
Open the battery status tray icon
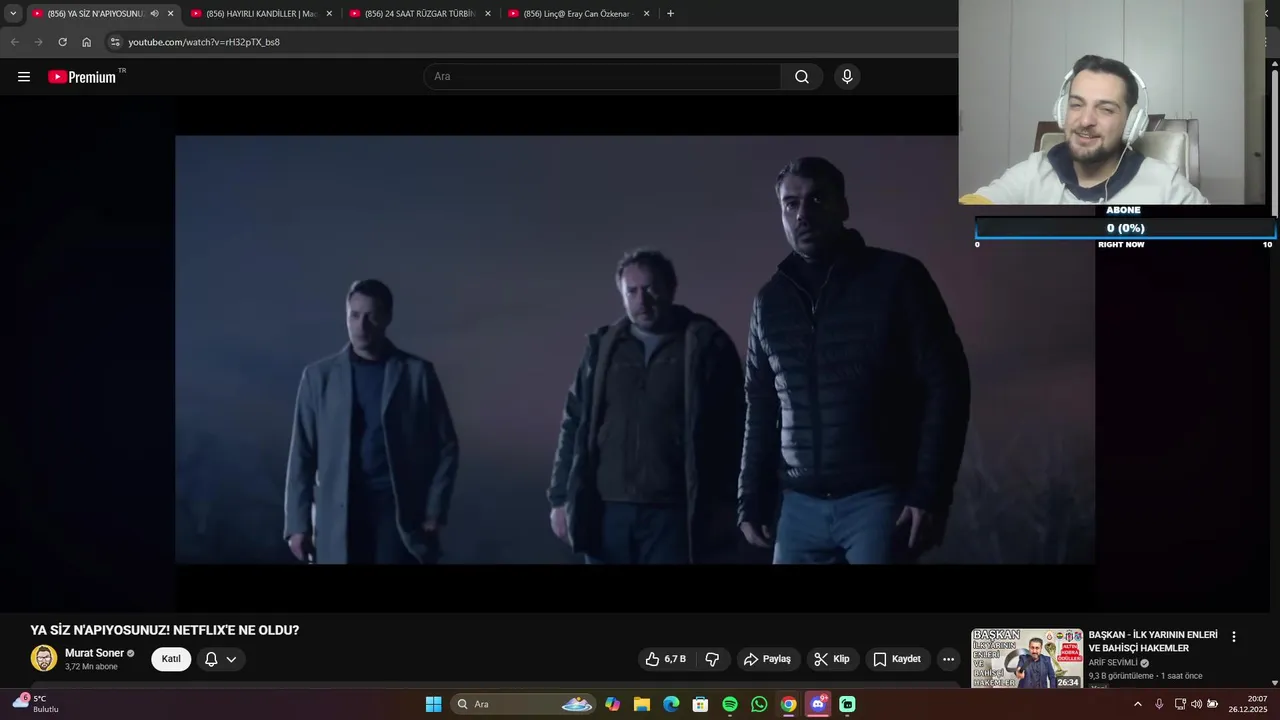click(1213, 704)
